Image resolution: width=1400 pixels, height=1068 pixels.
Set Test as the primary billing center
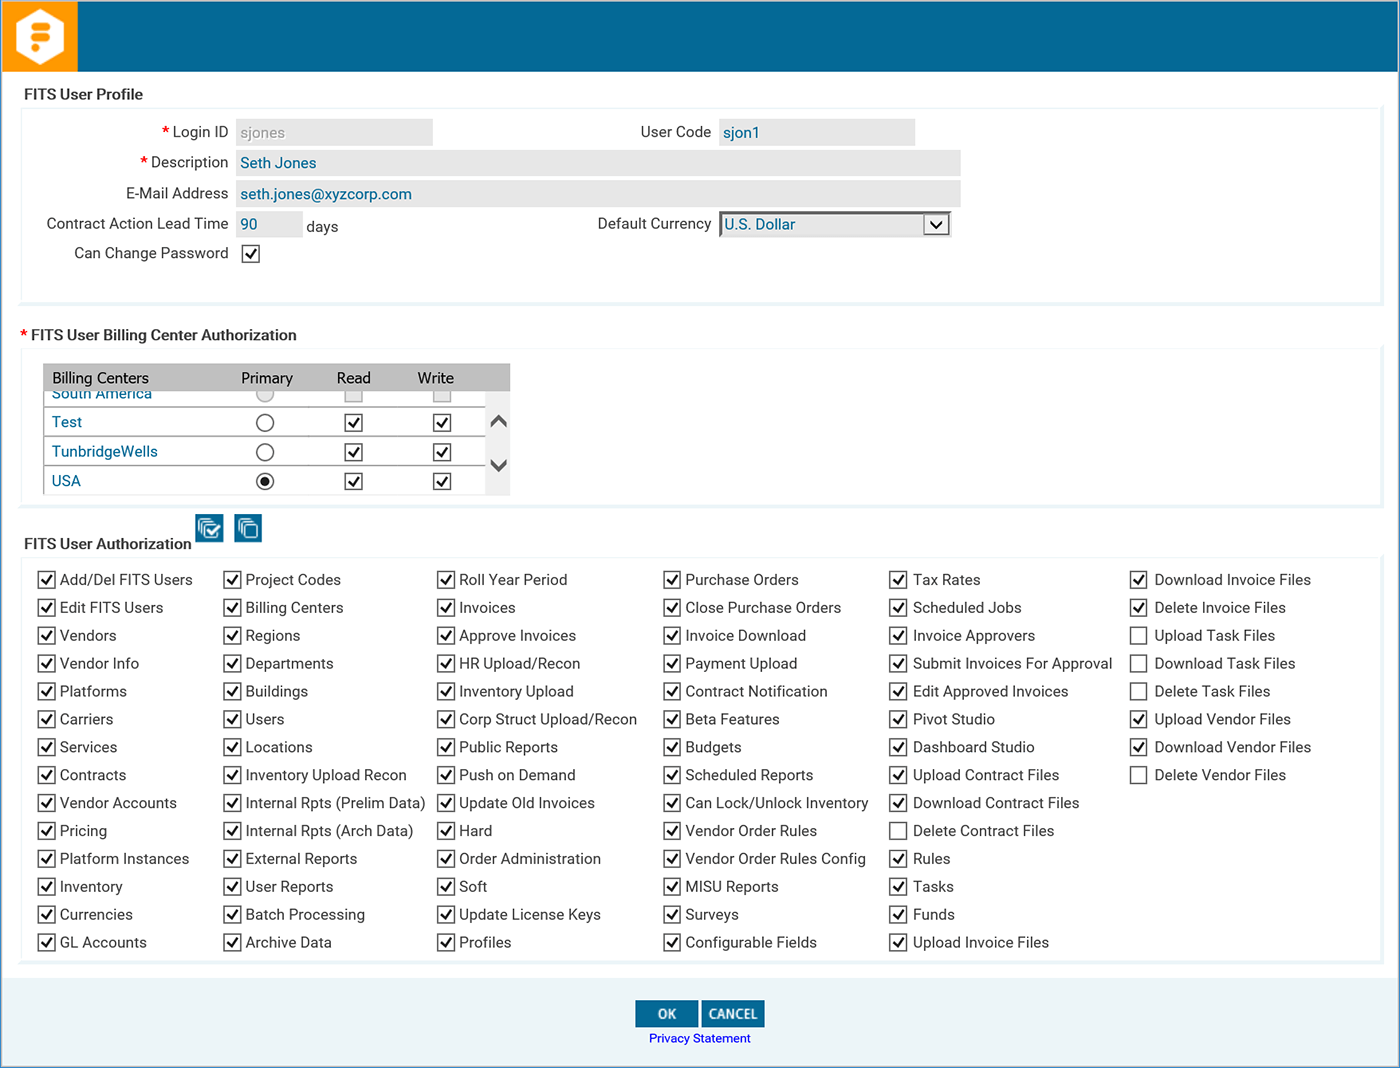pos(265,421)
